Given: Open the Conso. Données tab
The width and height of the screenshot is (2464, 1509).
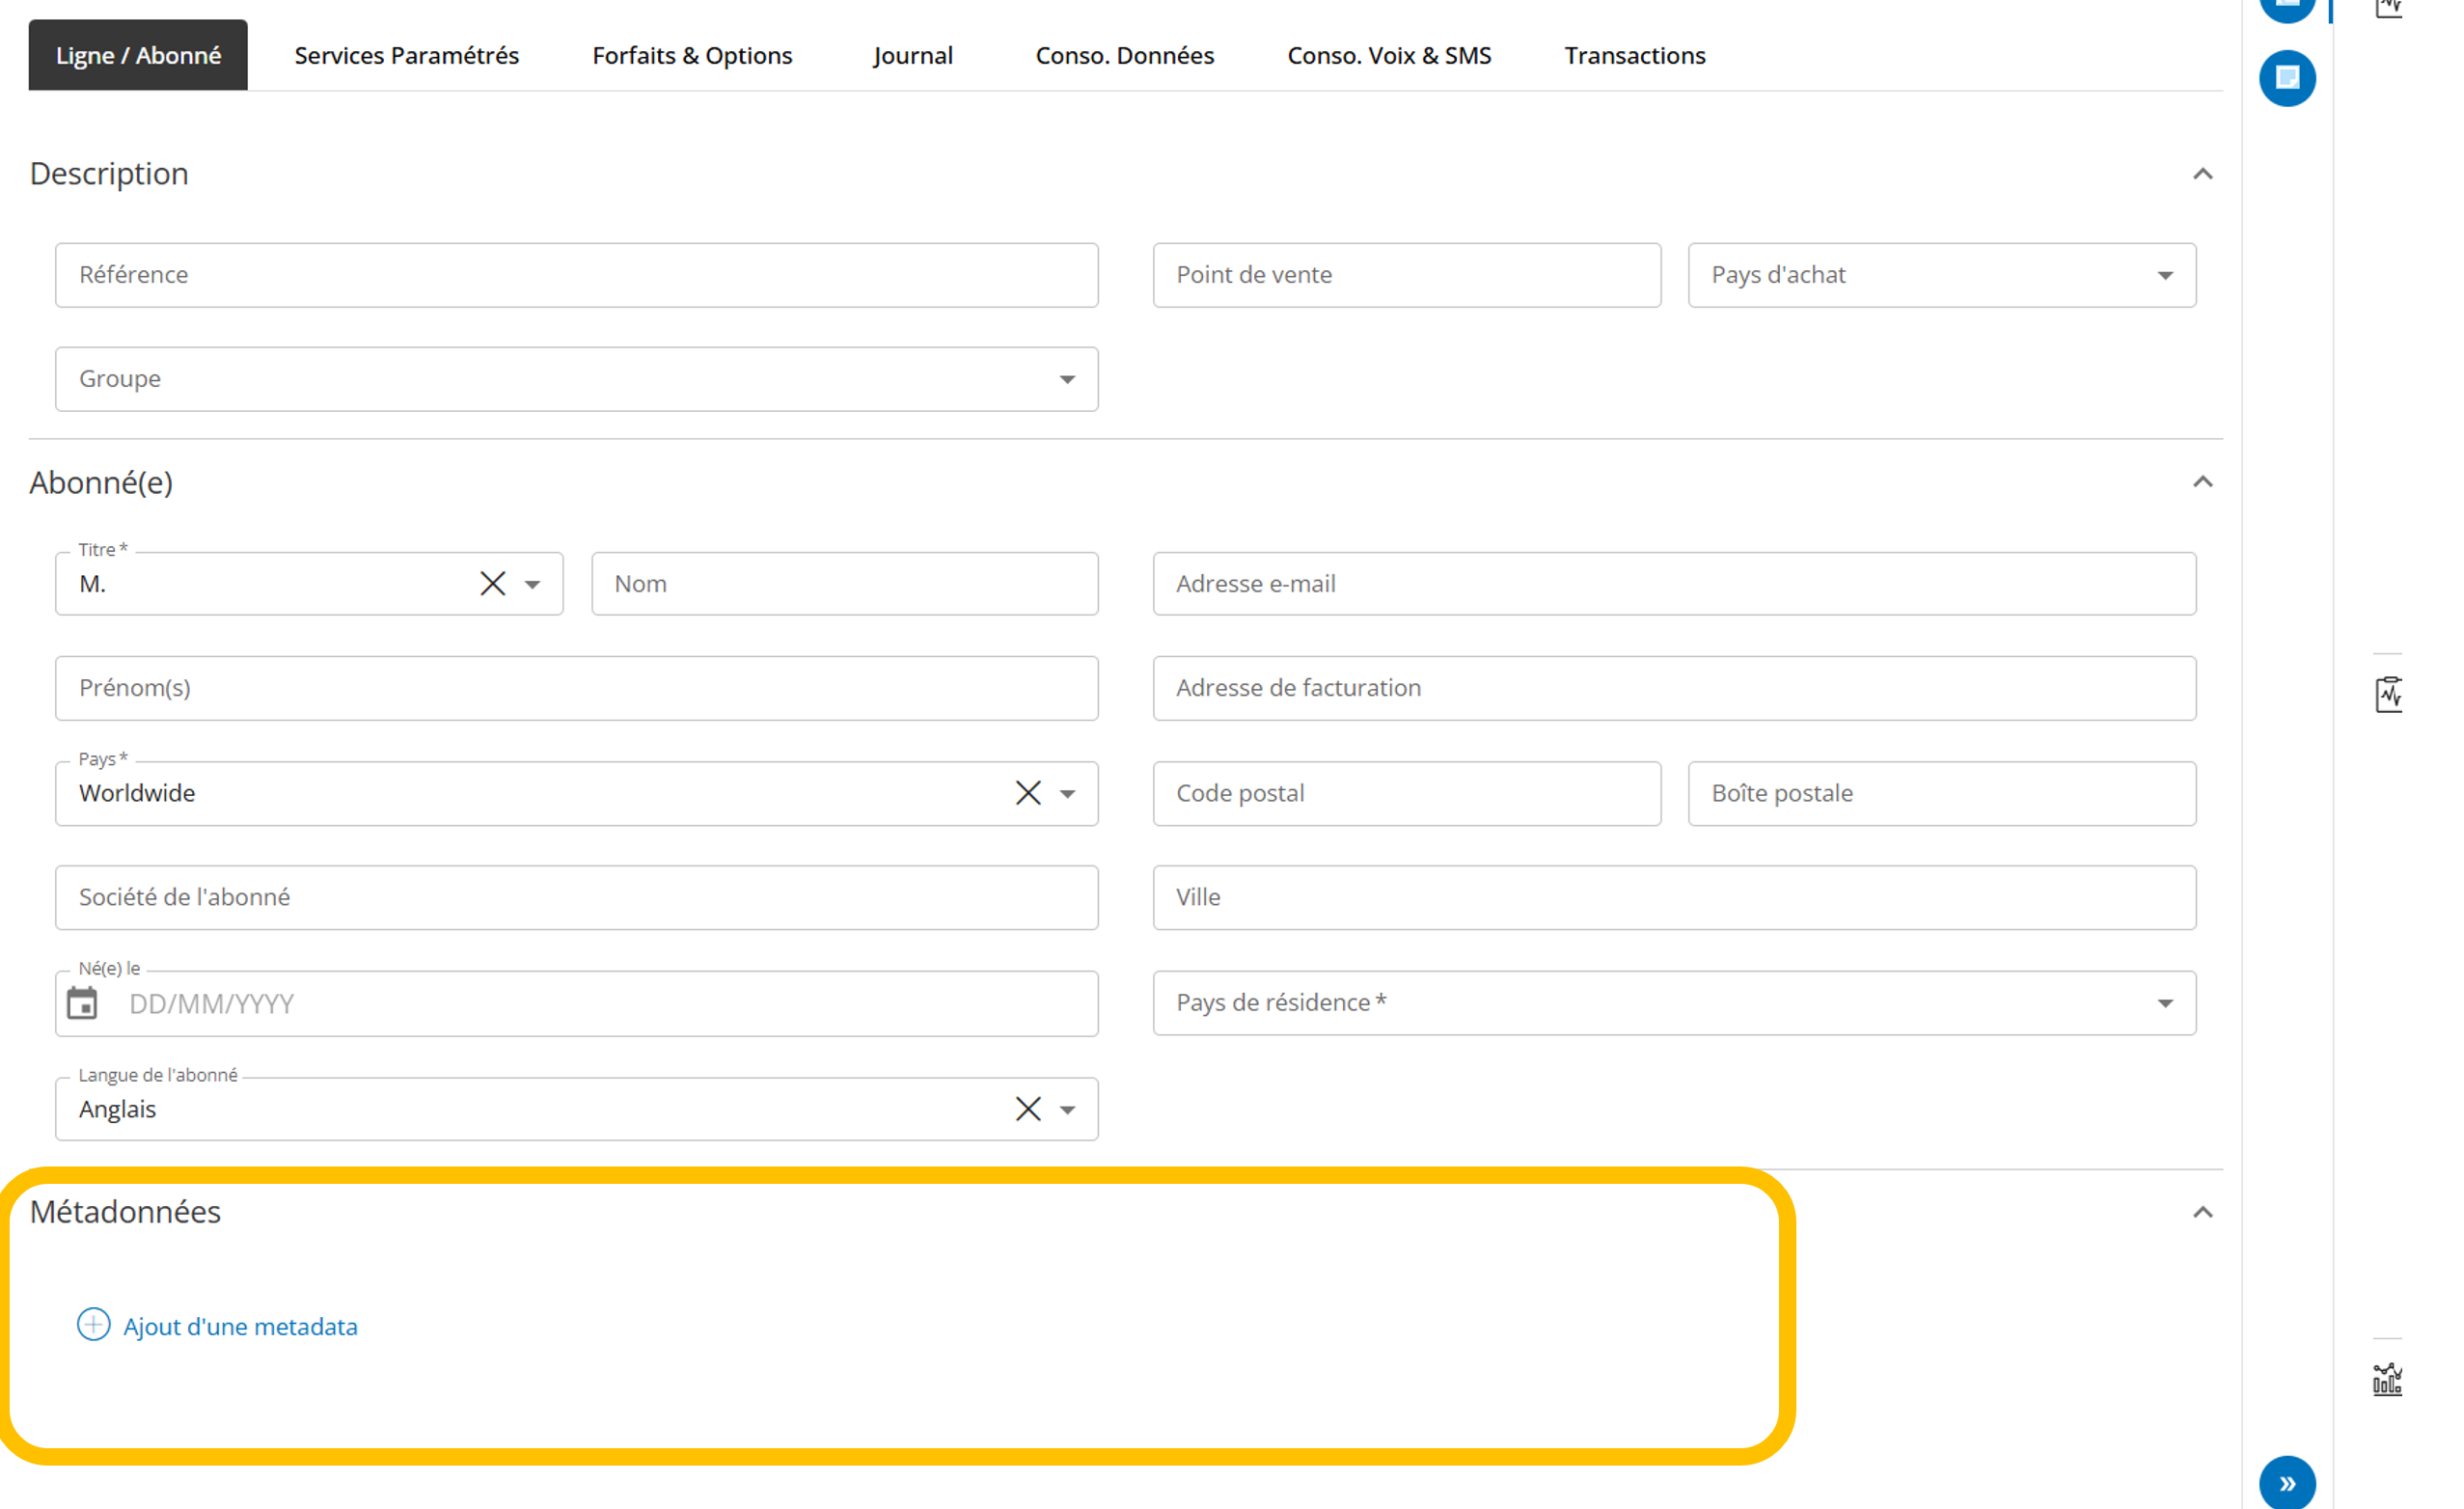Looking at the screenshot, I should [x=1124, y=55].
